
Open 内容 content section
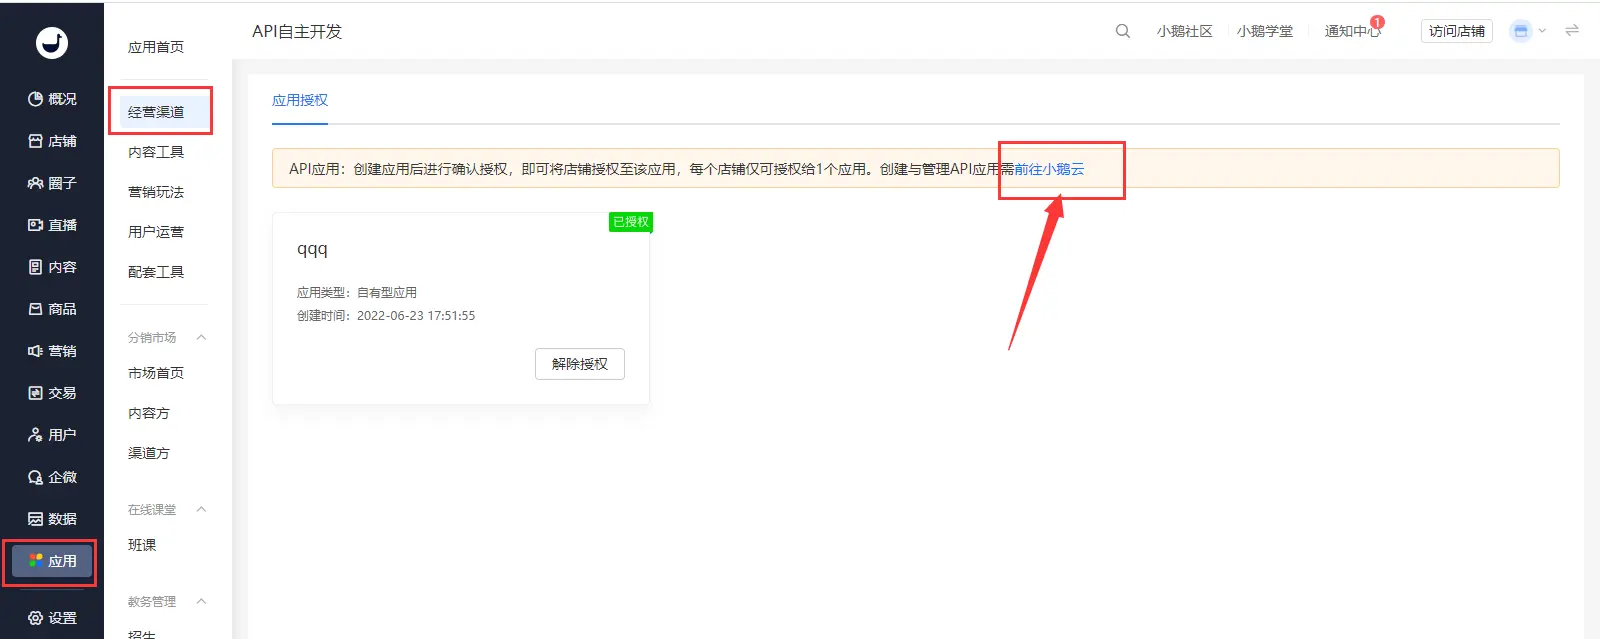click(52, 267)
